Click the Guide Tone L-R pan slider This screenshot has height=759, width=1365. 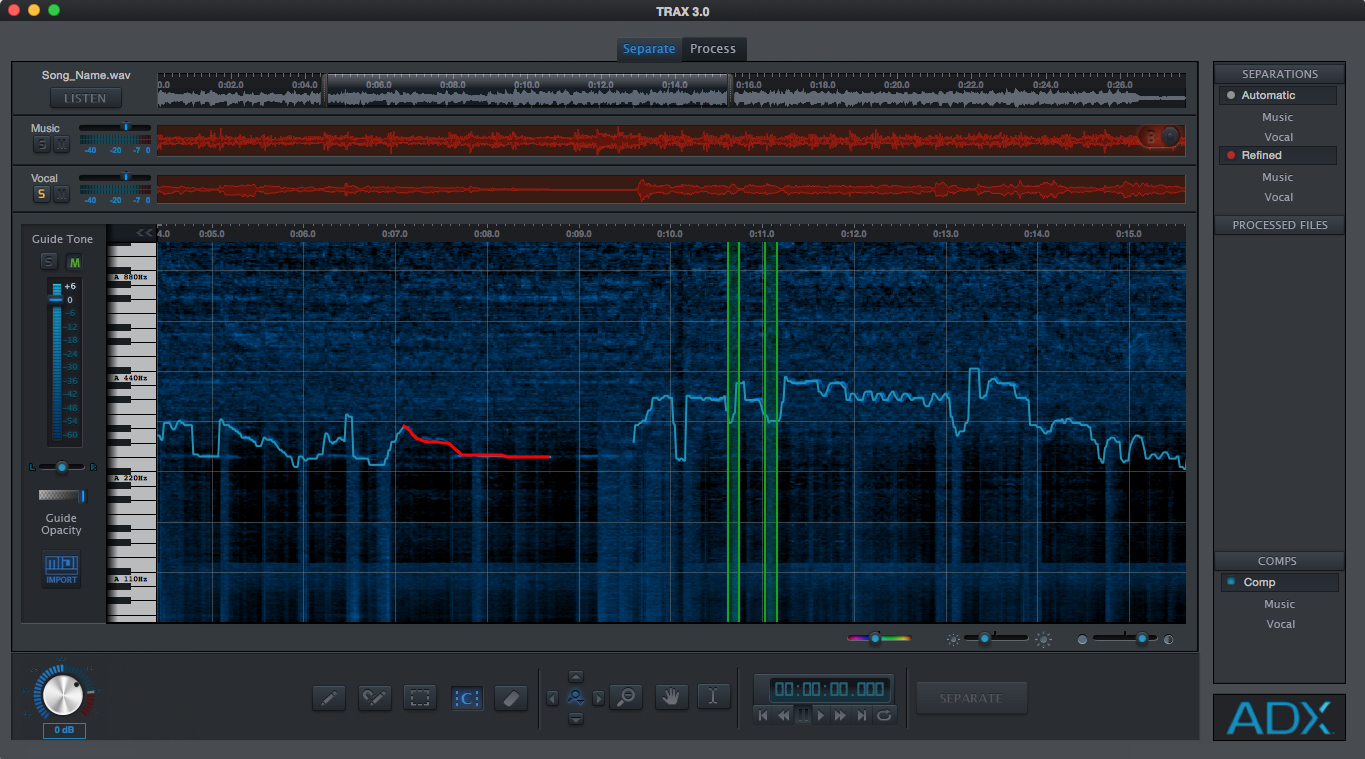(63, 467)
